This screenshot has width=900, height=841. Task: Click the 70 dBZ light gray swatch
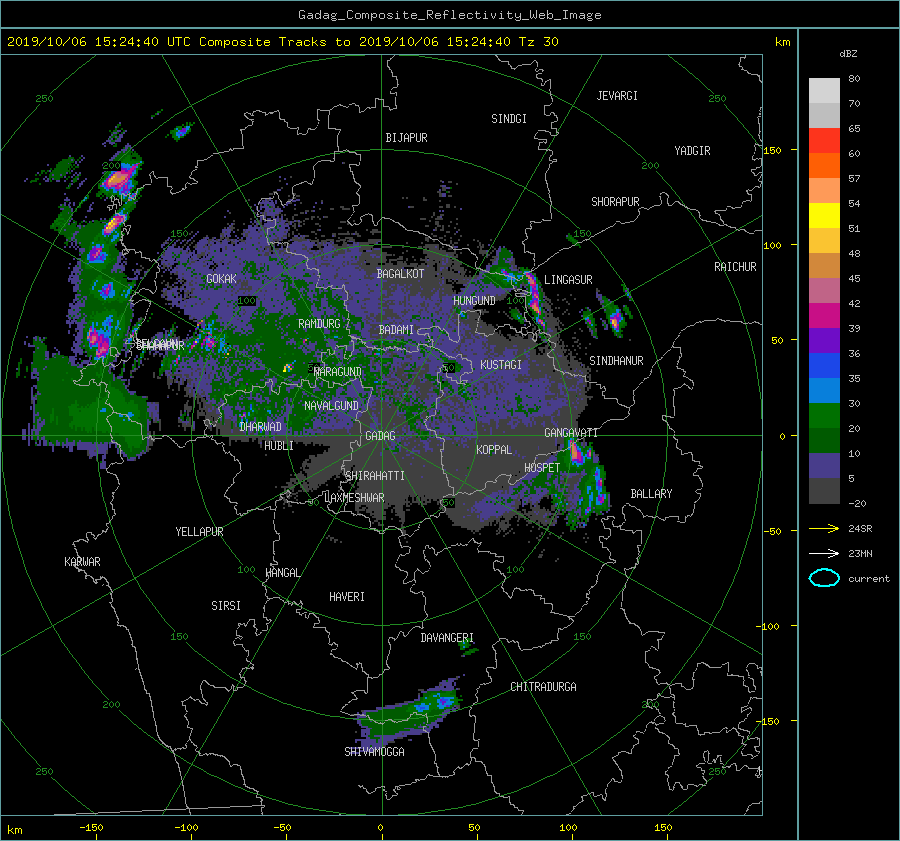pos(824,91)
